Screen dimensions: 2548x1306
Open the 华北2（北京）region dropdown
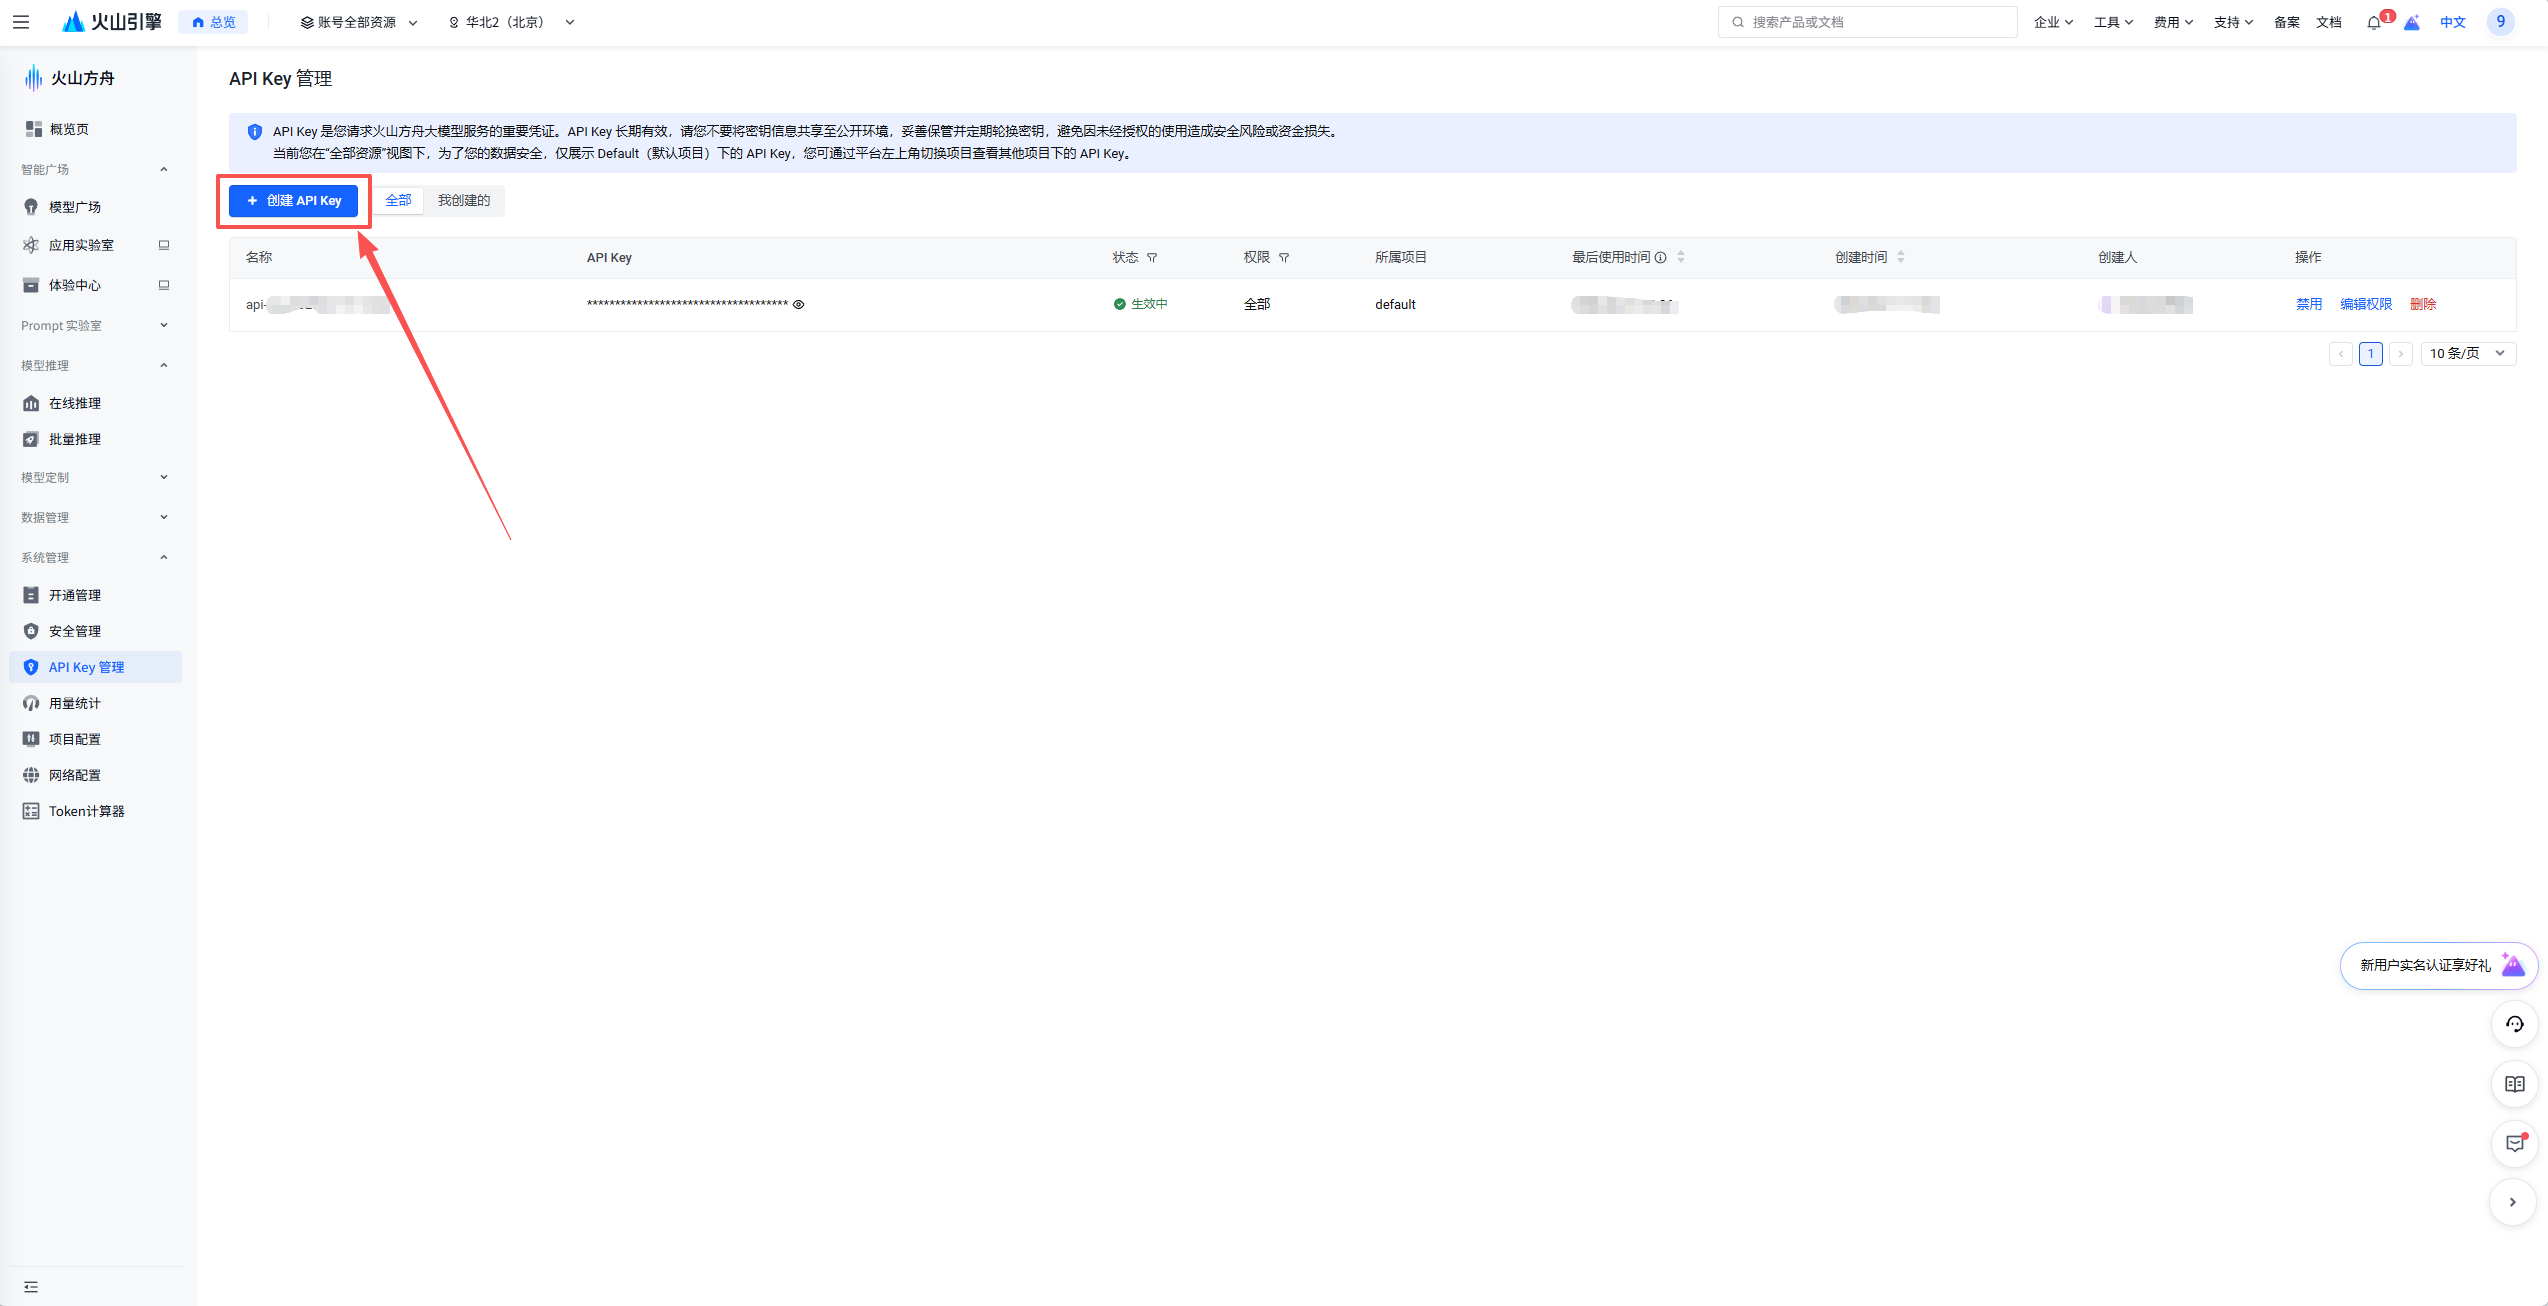point(511,22)
